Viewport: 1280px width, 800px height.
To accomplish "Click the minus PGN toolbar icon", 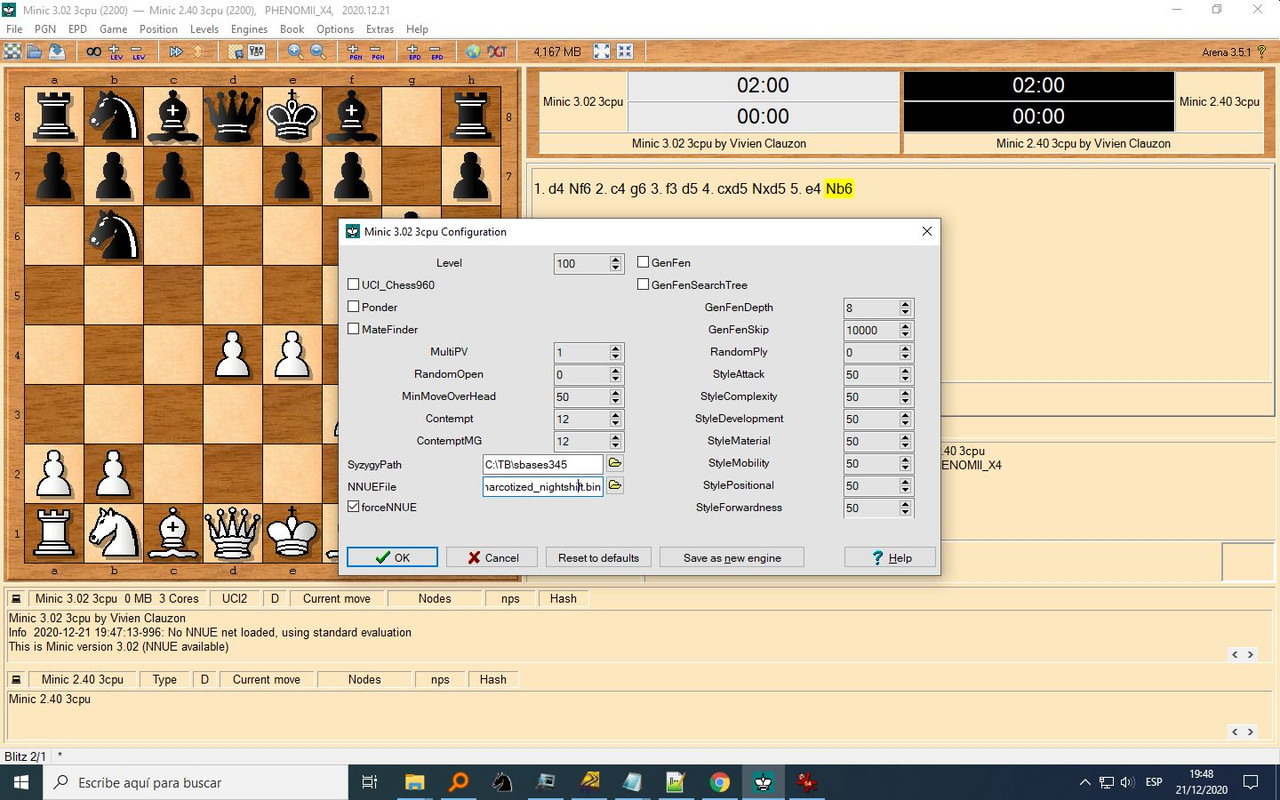I will click(377, 51).
